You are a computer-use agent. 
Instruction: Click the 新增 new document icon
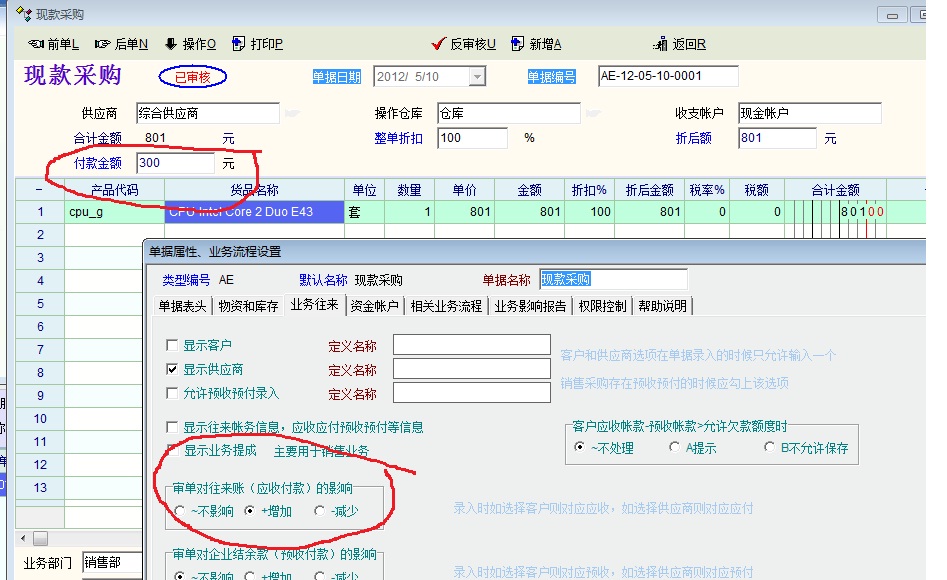click(517, 44)
